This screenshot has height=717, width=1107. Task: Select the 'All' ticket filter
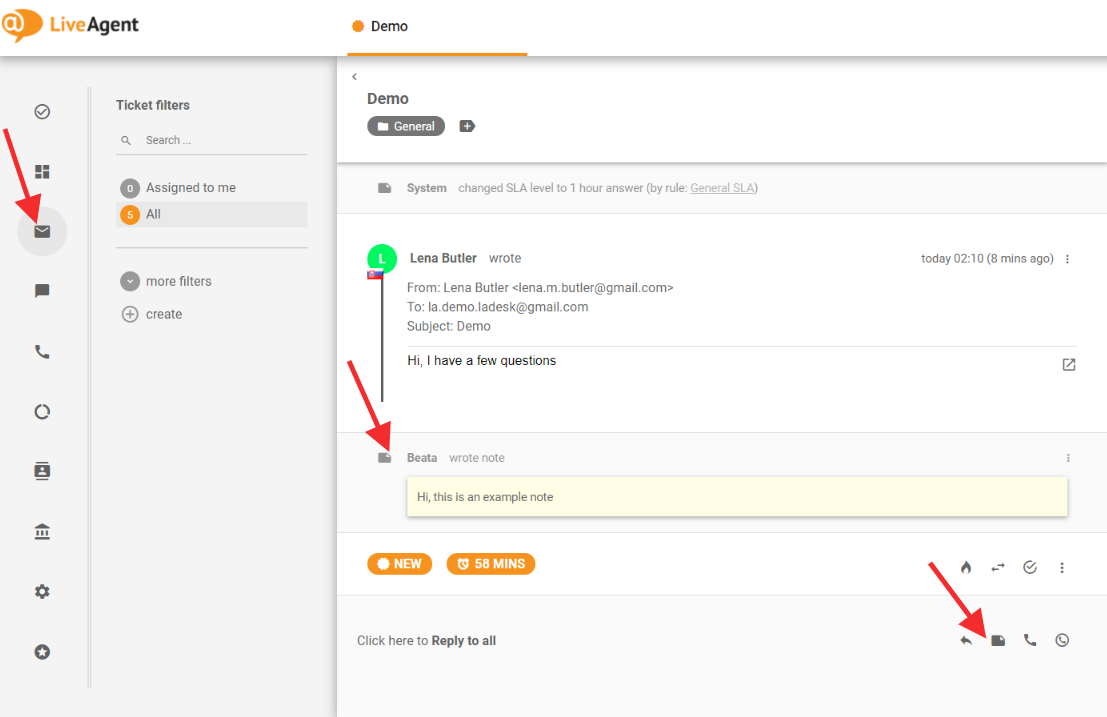pos(153,214)
